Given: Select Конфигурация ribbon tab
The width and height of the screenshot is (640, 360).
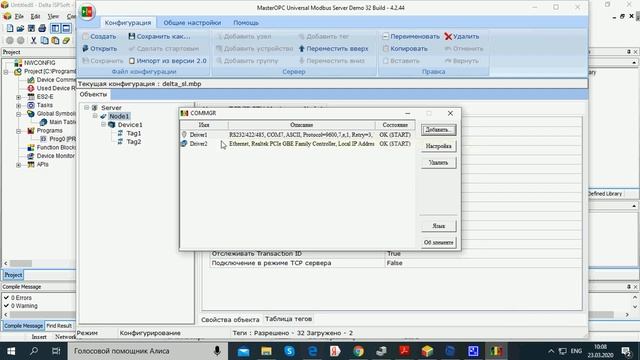Looking at the screenshot, I should (x=128, y=23).
